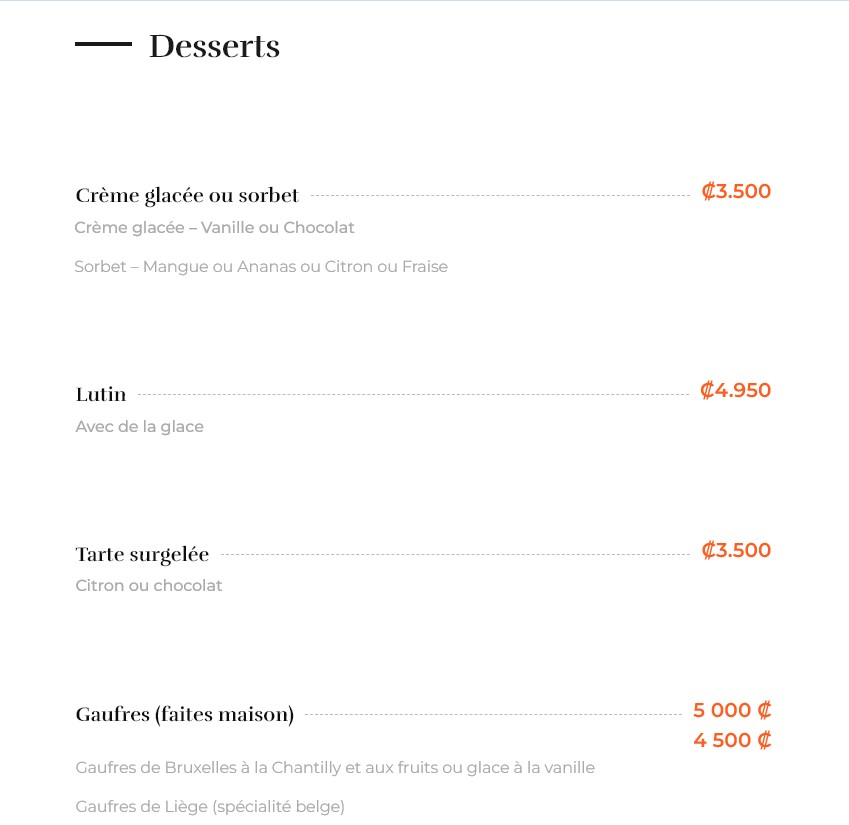Click the dotted leader after Gaufres (faites maison)
Screen dimensions: 849x825
pyautogui.click(x=493, y=715)
